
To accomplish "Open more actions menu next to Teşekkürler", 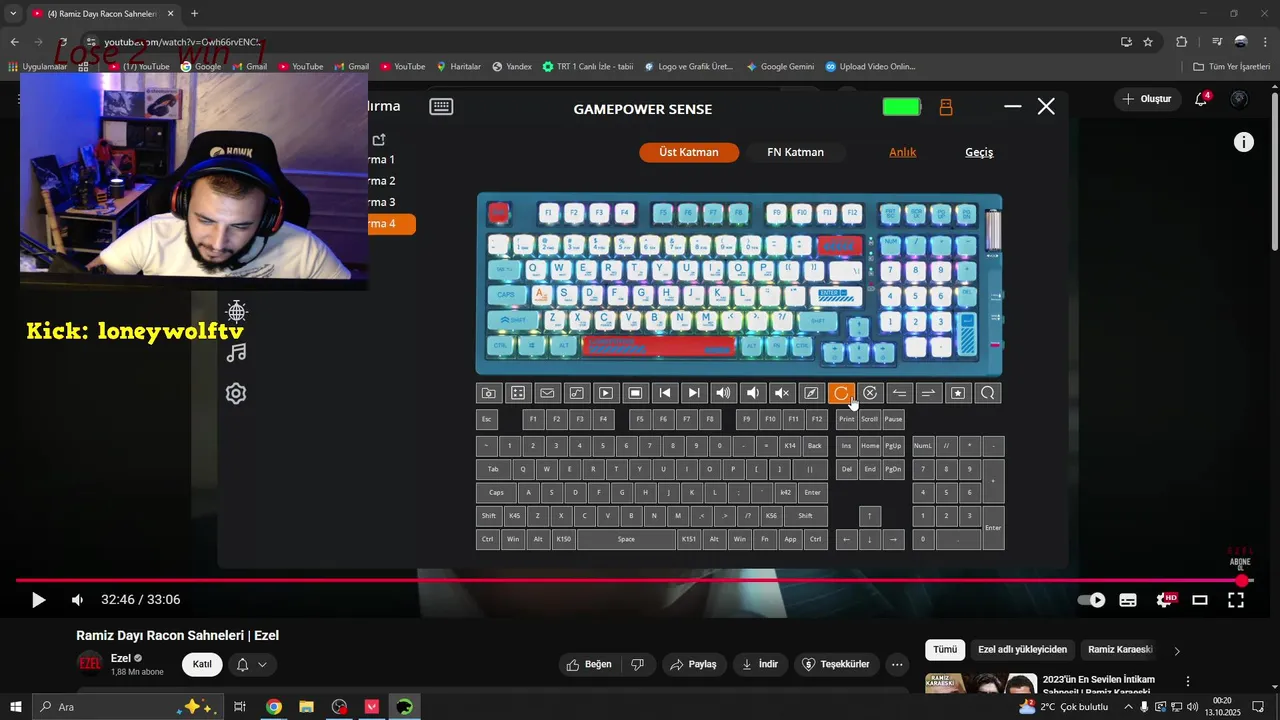I will 897,664.
